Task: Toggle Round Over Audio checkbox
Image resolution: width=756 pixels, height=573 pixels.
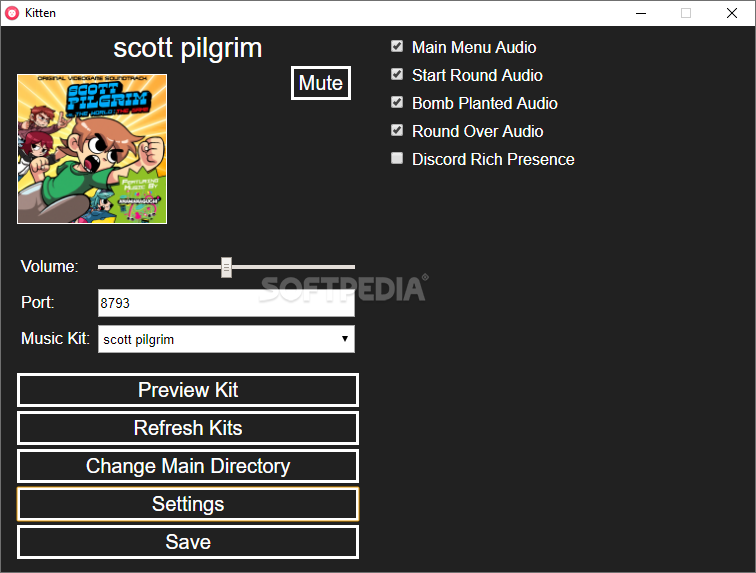Action: point(397,130)
